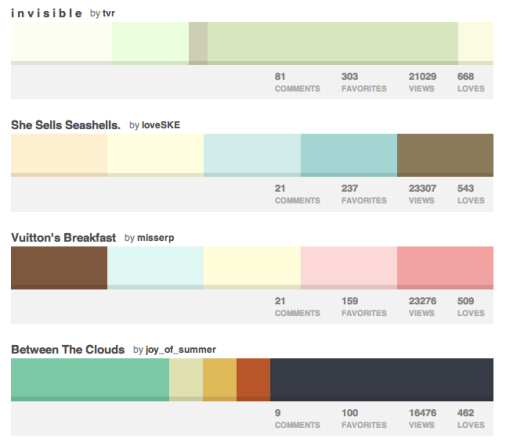Select the teal swatch in She Sells Seashells
Screen dimensions: 506x442
pos(349,155)
